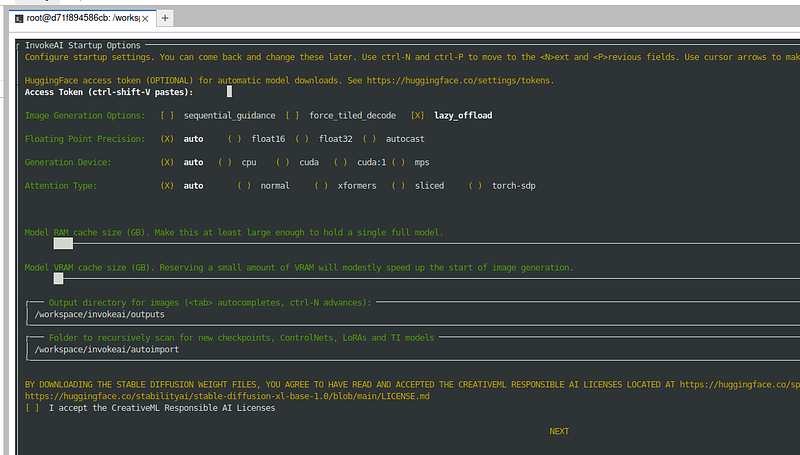800x455 pixels.
Task: Open a new terminal tab with plus button
Action: (166, 18)
